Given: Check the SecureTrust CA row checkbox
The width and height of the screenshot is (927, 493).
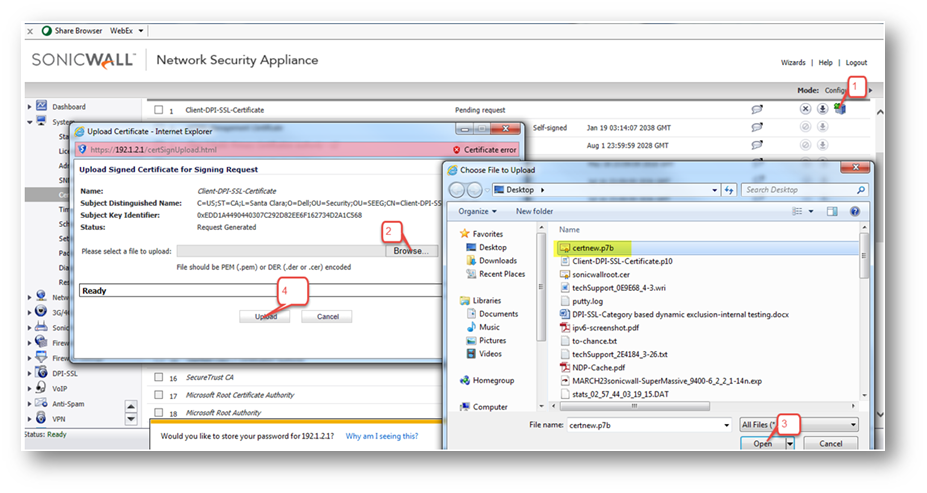Looking at the screenshot, I should (x=158, y=377).
